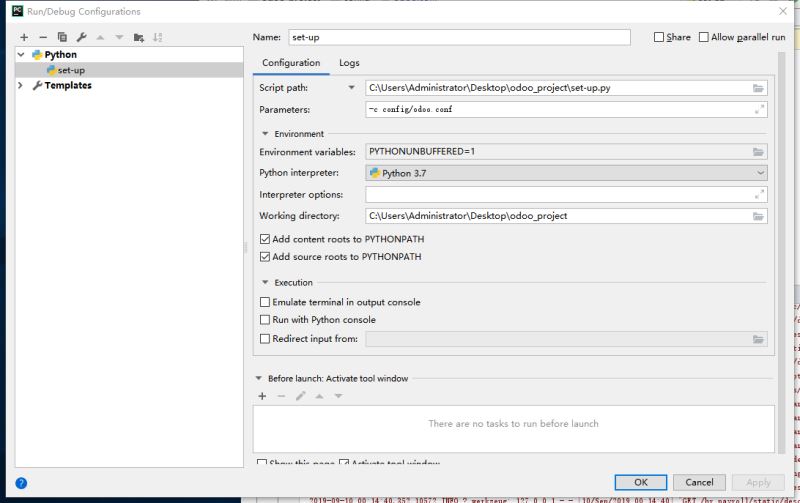Collapse the Execution section
Image resolution: width=800 pixels, height=503 pixels.
(x=265, y=282)
